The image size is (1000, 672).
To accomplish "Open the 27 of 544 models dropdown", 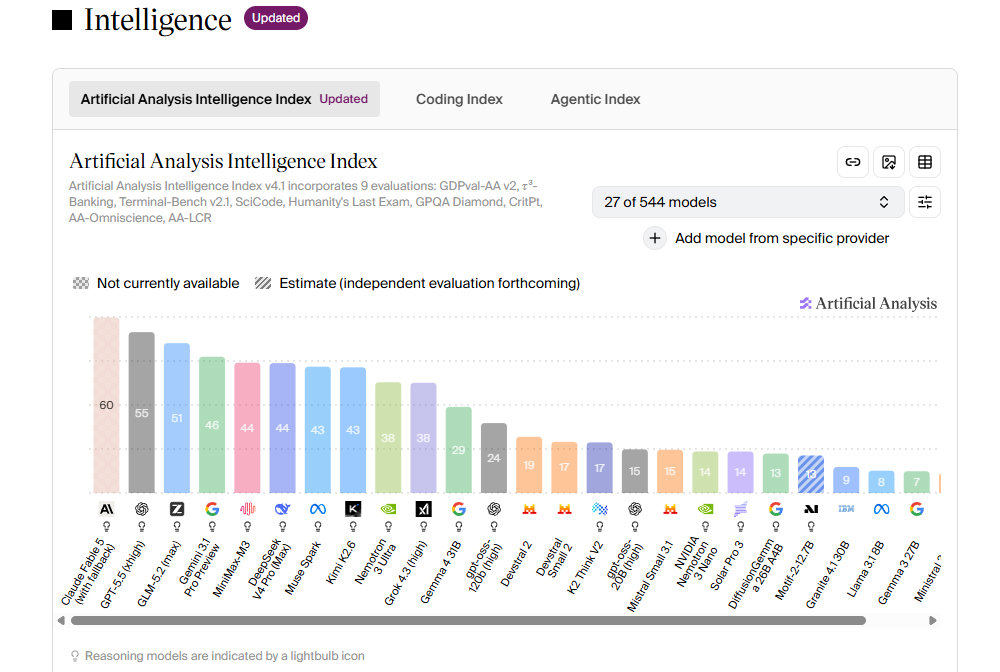I will (748, 202).
